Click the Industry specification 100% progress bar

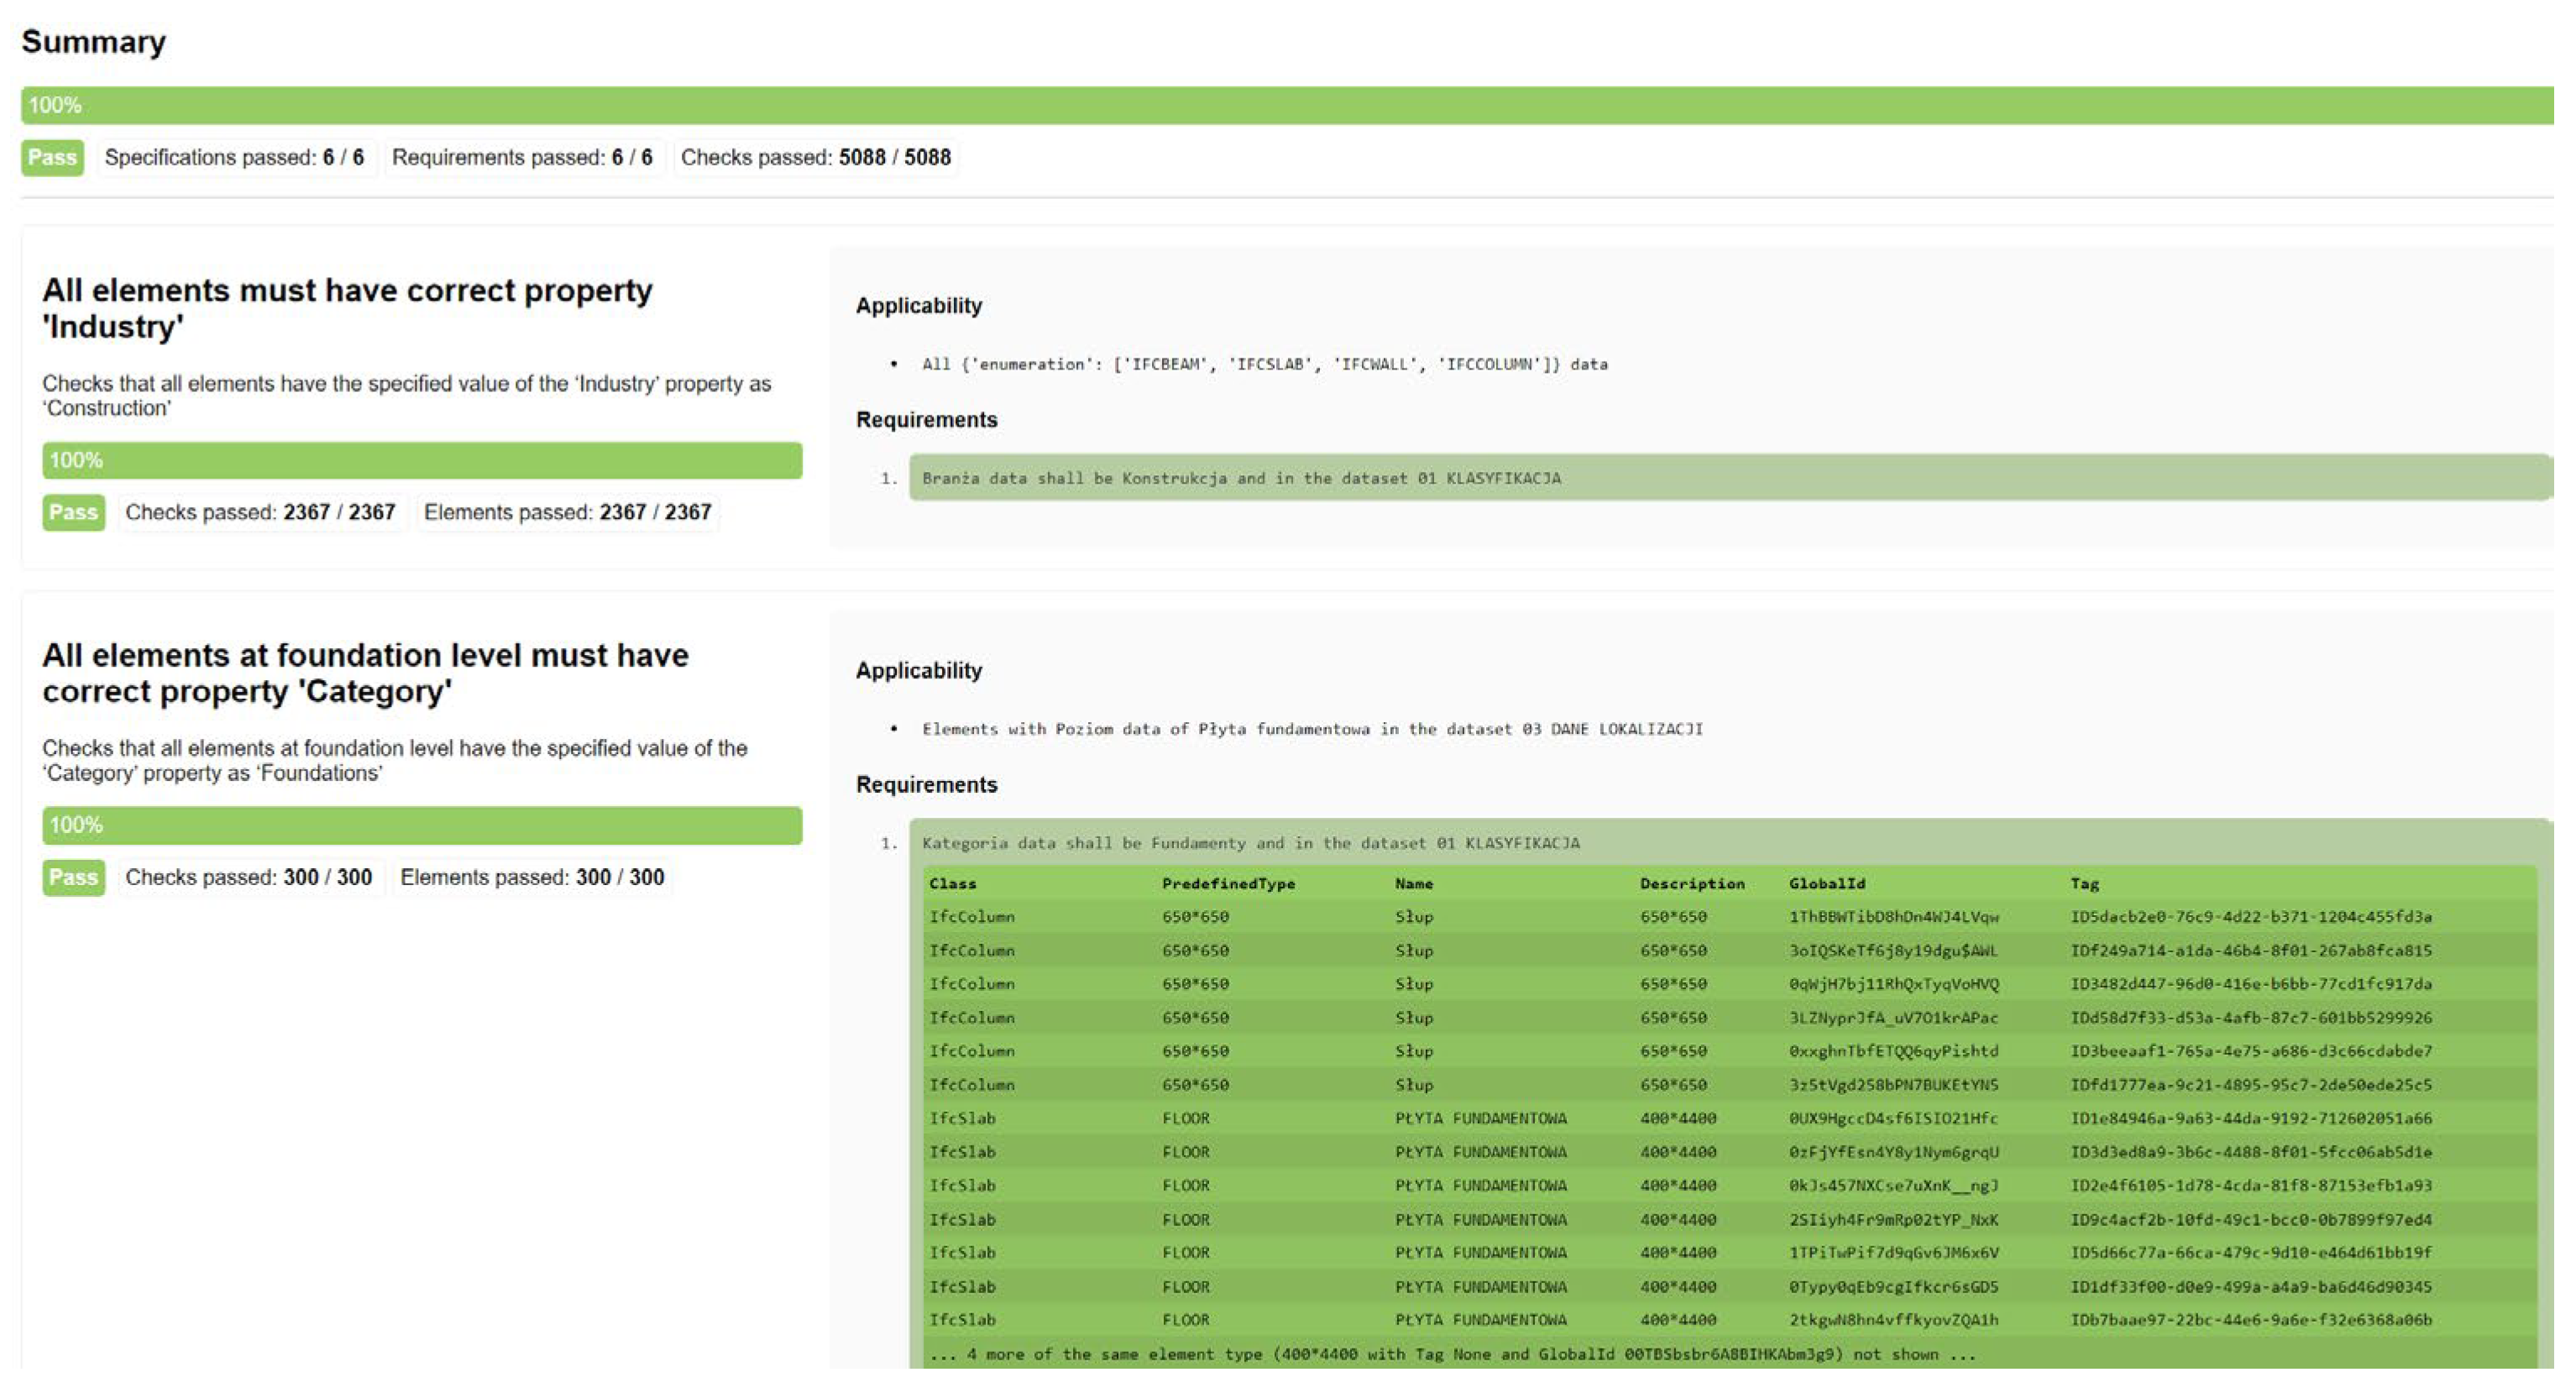tap(421, 460)
